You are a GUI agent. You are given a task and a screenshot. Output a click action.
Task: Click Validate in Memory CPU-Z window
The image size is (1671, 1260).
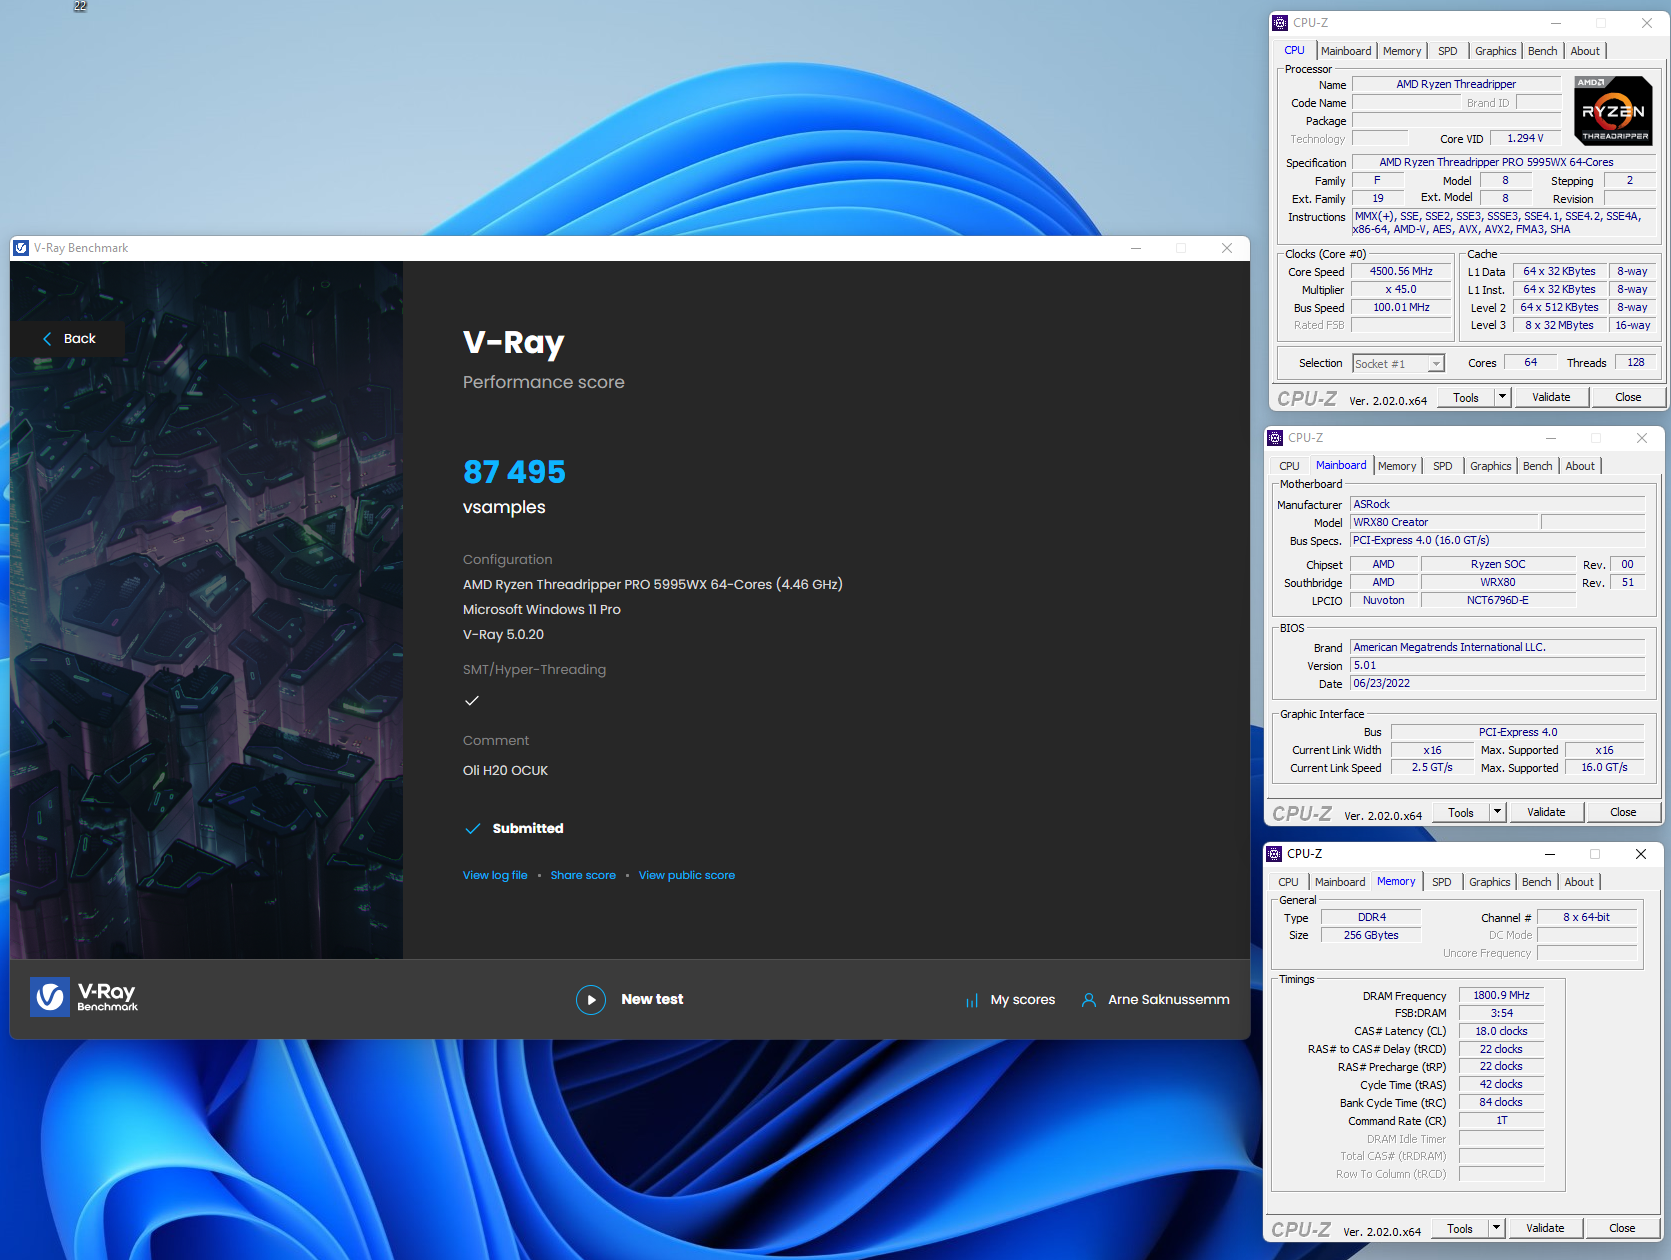[1545, 1228]
